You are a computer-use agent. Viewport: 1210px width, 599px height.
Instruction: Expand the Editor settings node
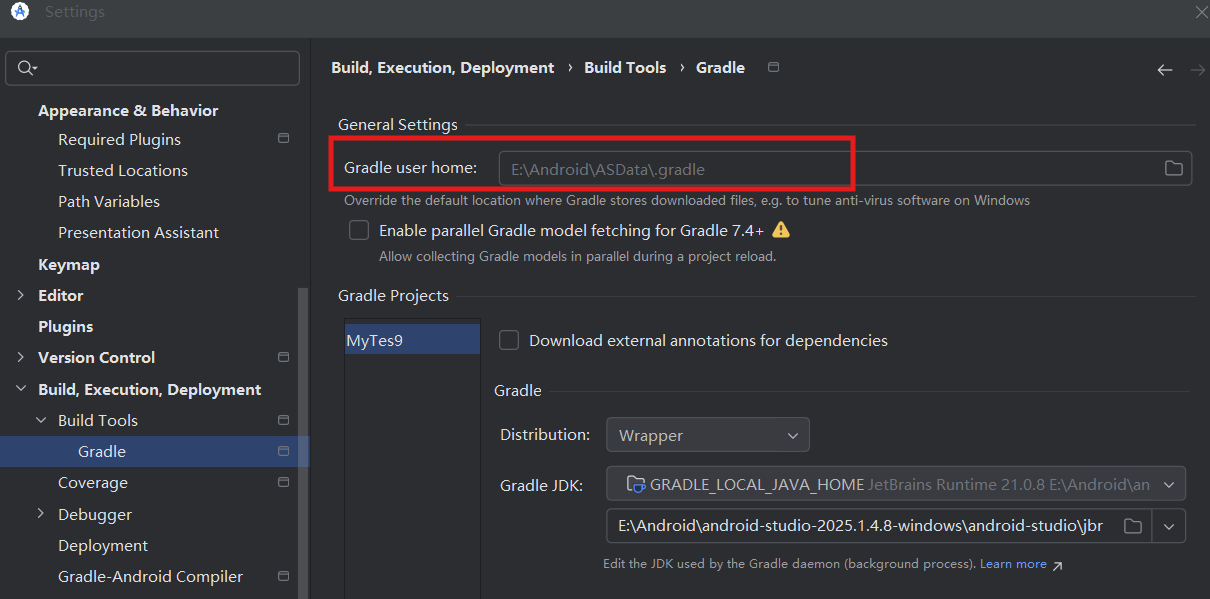tap(21, 295)
